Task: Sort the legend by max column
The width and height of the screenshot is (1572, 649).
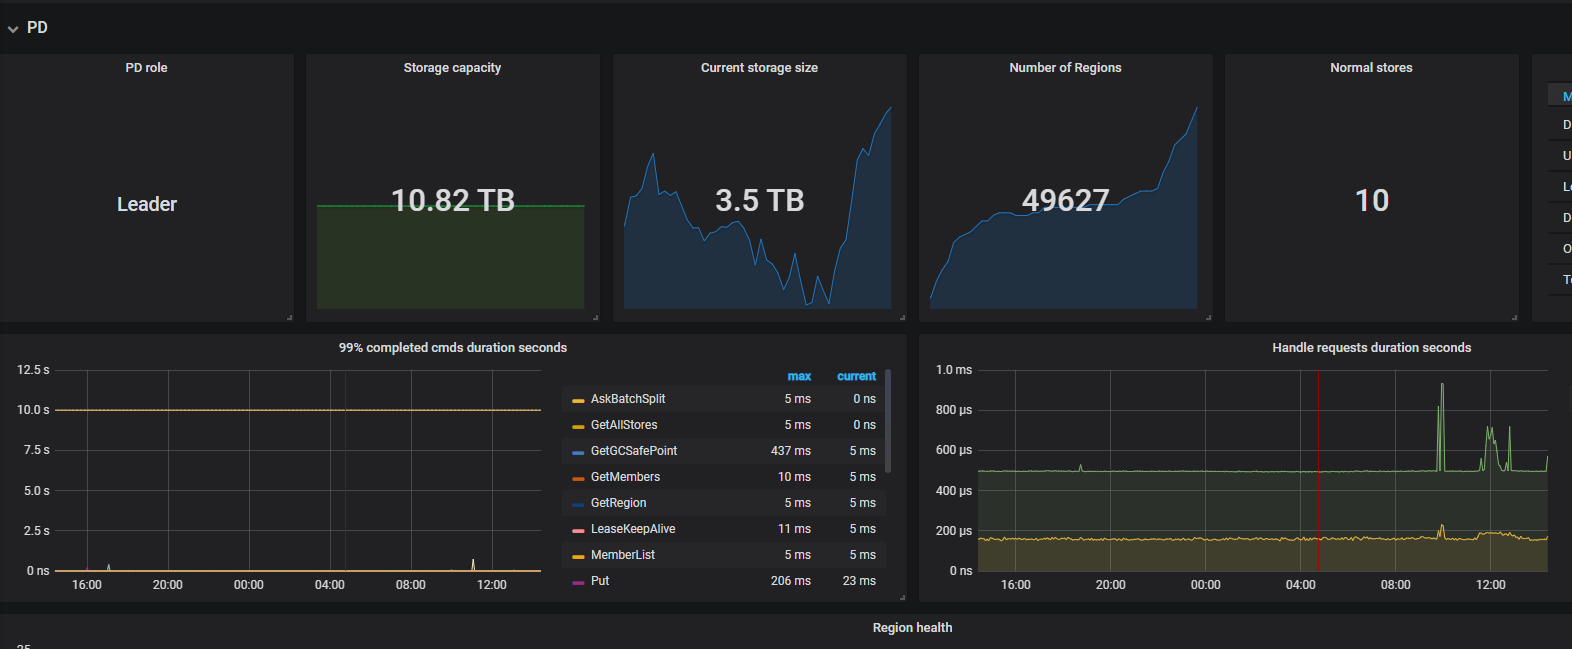Action: click(x=799, y=377)
